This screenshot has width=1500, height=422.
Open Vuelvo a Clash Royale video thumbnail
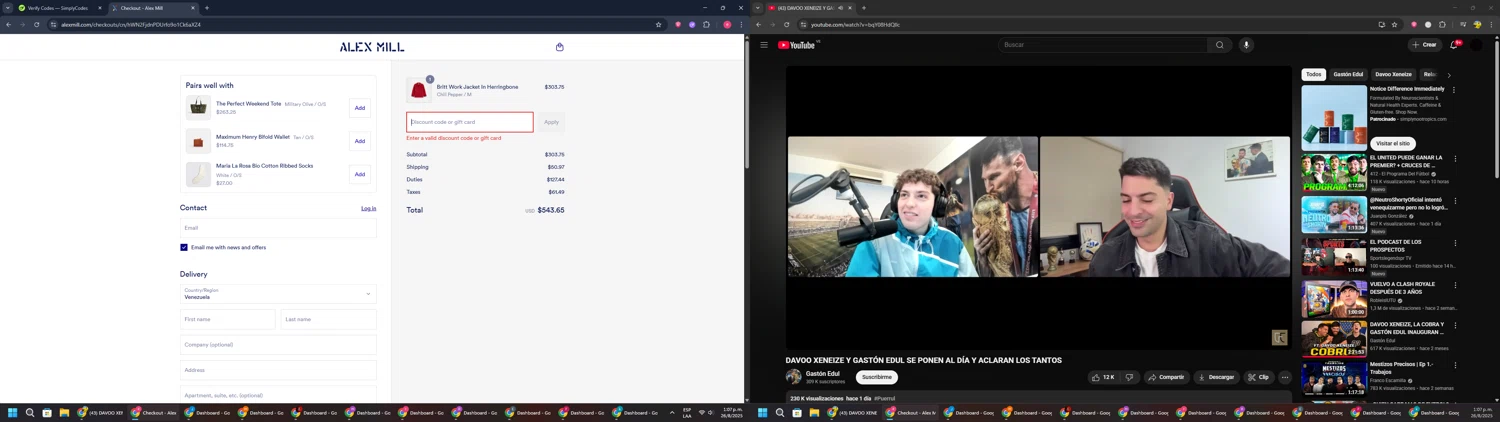pos(1334,298)
